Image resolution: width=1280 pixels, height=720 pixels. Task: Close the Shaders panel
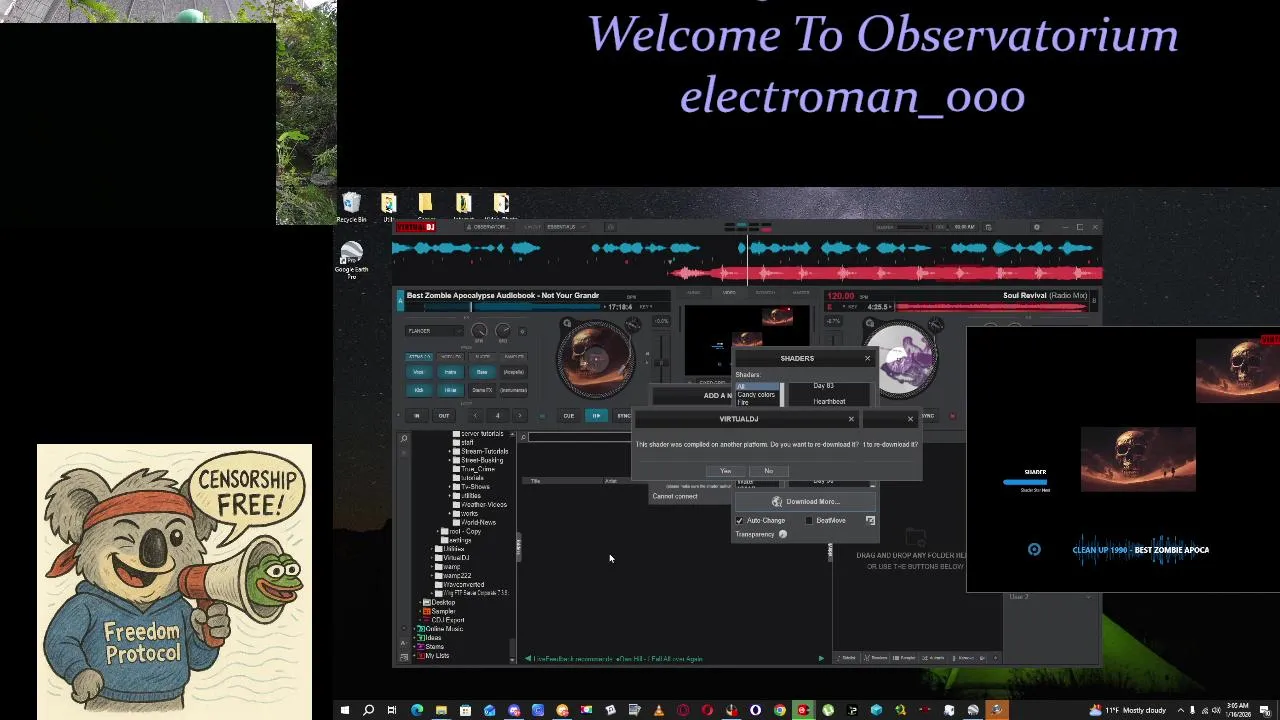(x=867, y=358)
